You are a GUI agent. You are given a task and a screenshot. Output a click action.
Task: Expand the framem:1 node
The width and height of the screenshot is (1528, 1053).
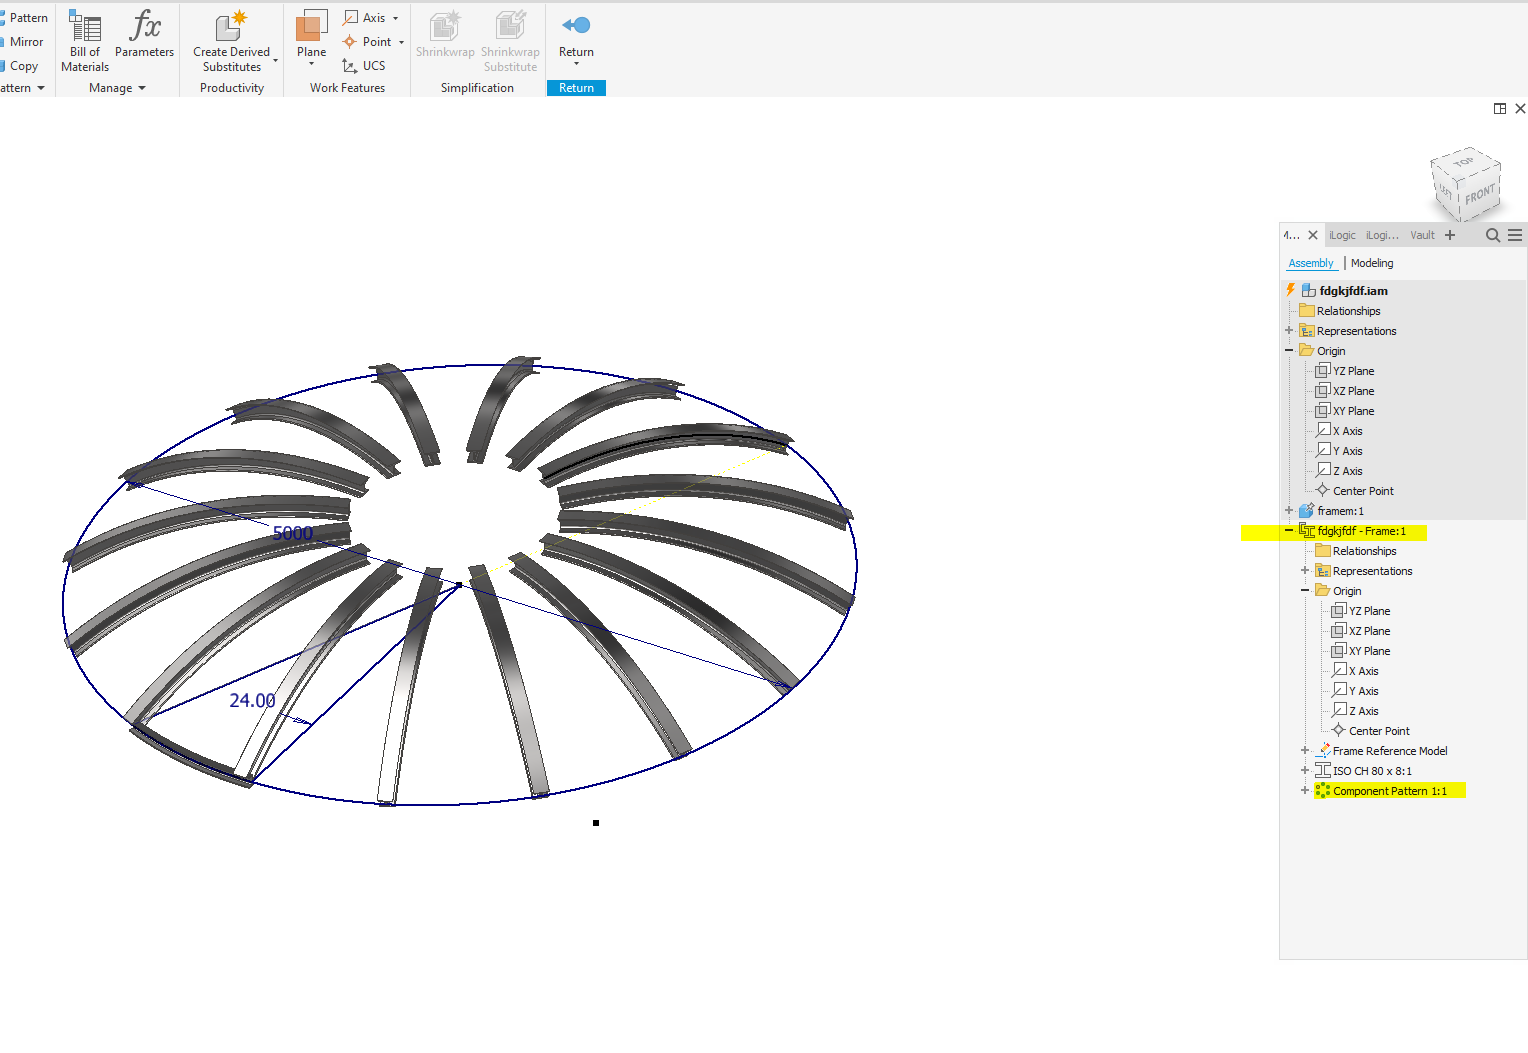point(1289,511)
